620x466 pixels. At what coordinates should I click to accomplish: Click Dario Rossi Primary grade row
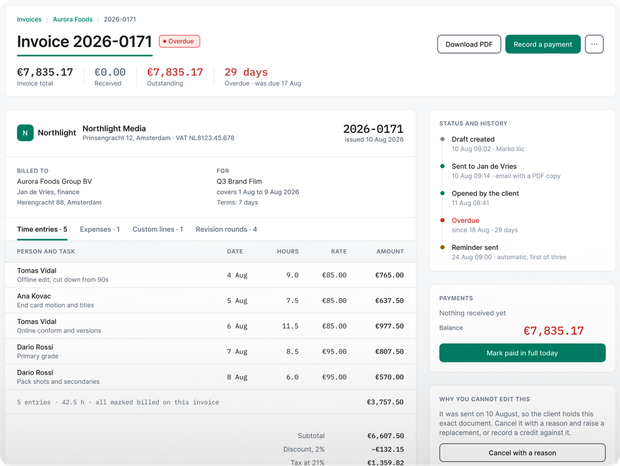pyautogui.click(x=210, y=351)
